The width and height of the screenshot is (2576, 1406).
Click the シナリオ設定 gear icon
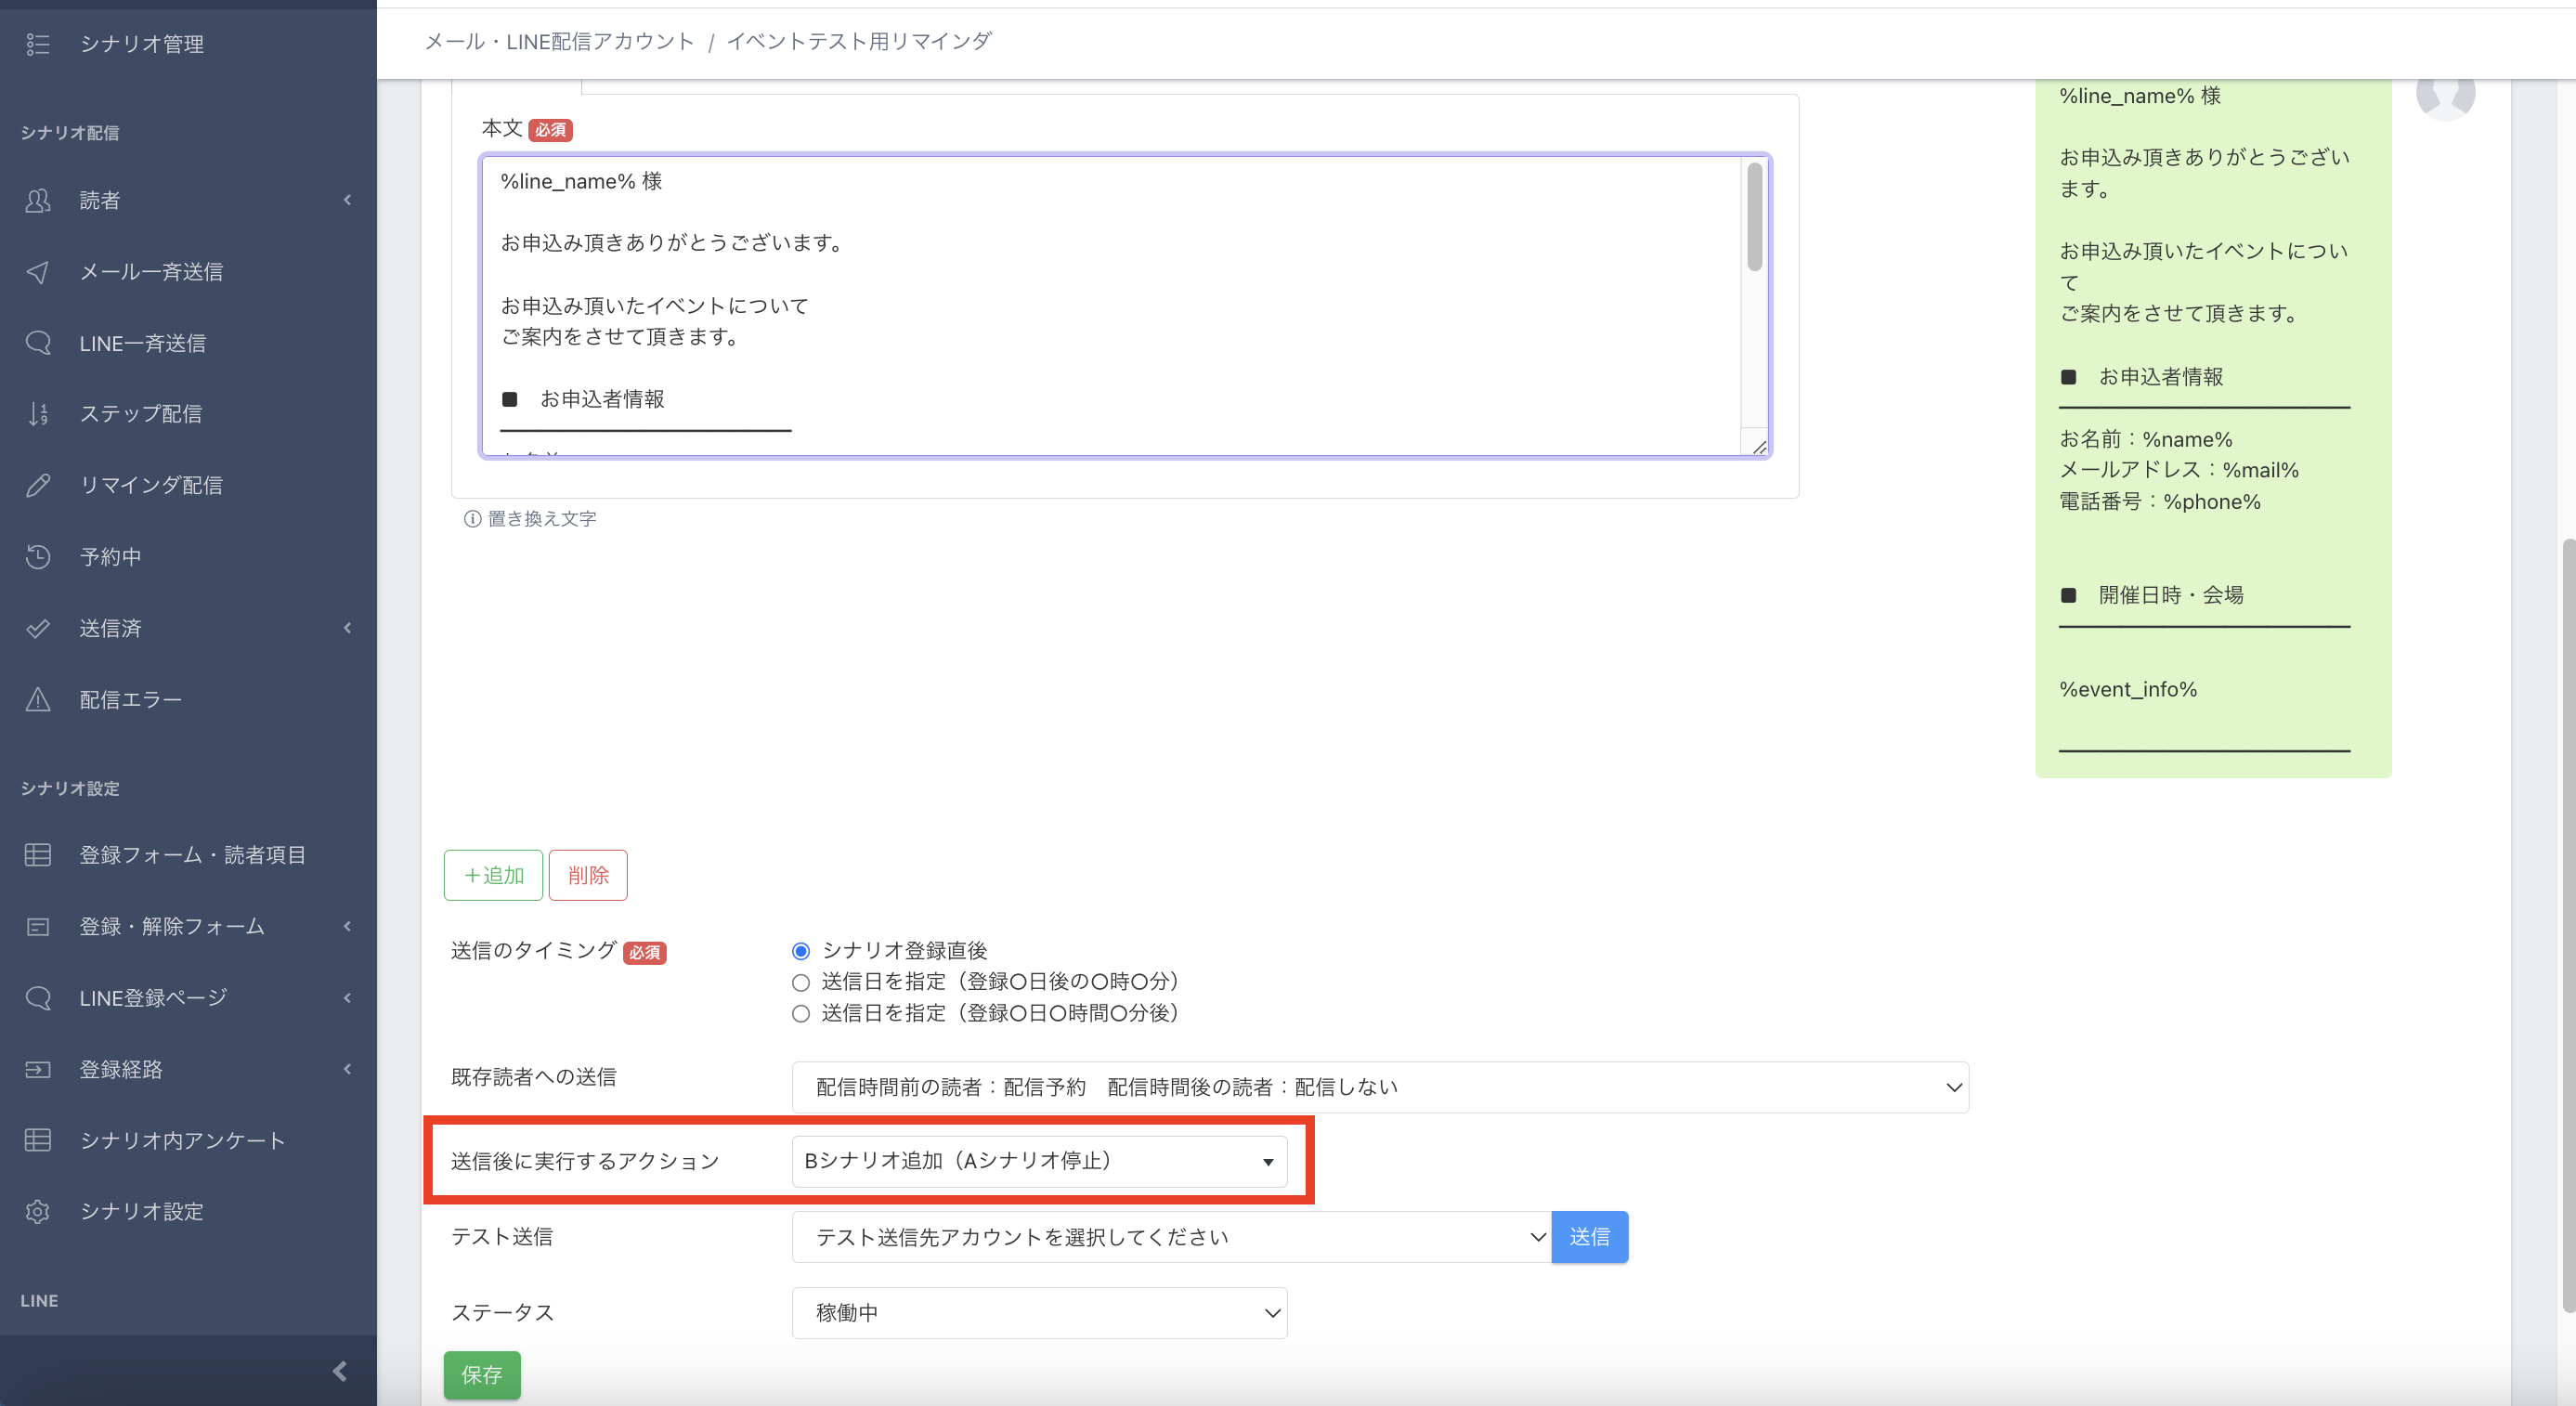click(x=38, y=1212)
